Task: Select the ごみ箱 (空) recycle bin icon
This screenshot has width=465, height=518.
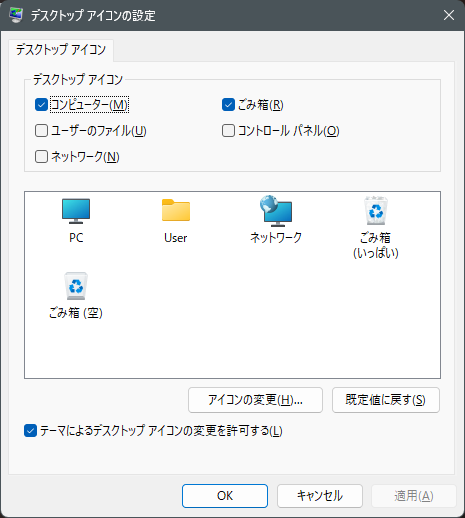Action: 76,286
